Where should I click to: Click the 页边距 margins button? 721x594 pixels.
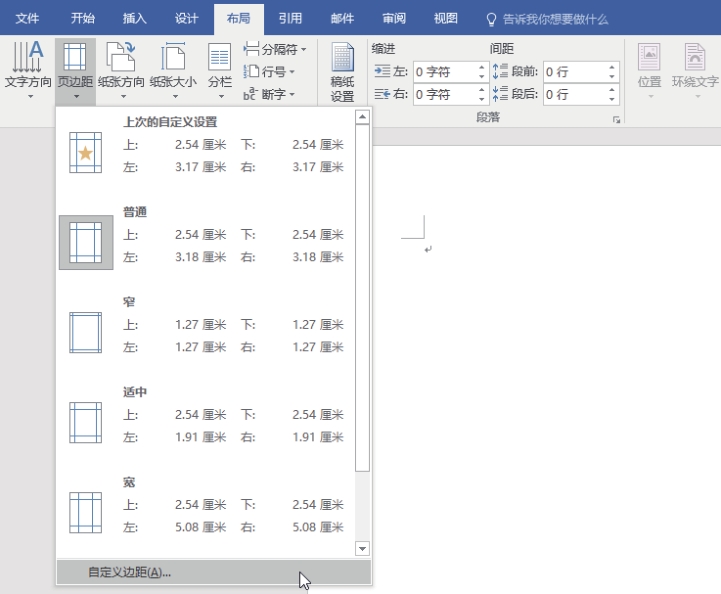[75, 70]
